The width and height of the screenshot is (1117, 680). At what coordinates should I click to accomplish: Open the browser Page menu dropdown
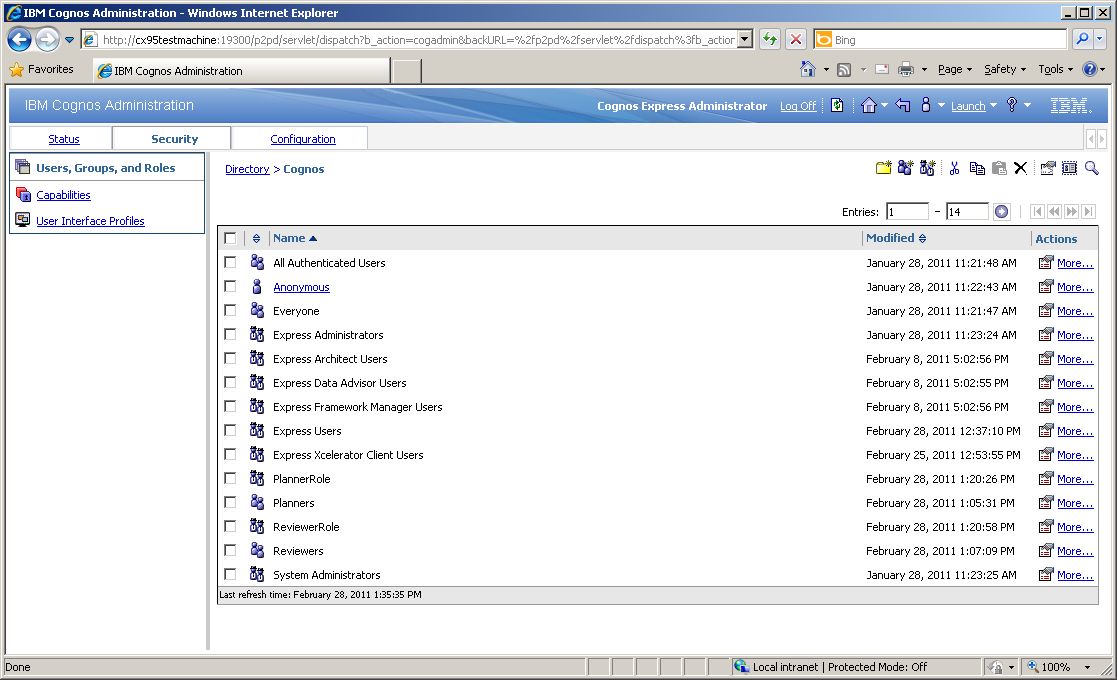pyautogui.click(x=955, y=69)
